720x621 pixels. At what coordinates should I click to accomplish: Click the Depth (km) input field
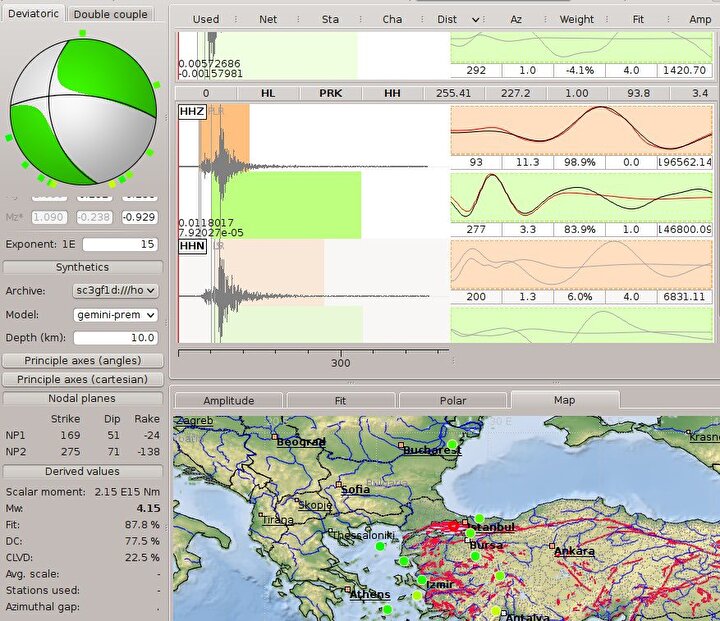point(115,337)
